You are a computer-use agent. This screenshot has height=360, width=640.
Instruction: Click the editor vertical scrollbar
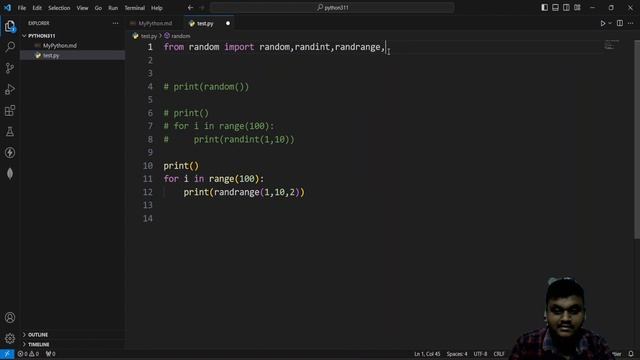(637, 139)
